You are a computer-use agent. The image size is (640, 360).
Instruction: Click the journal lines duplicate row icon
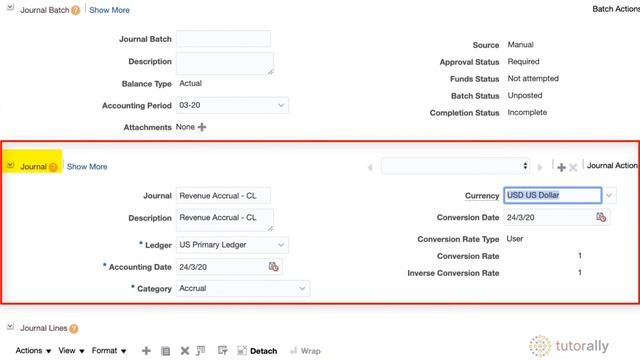165,351
